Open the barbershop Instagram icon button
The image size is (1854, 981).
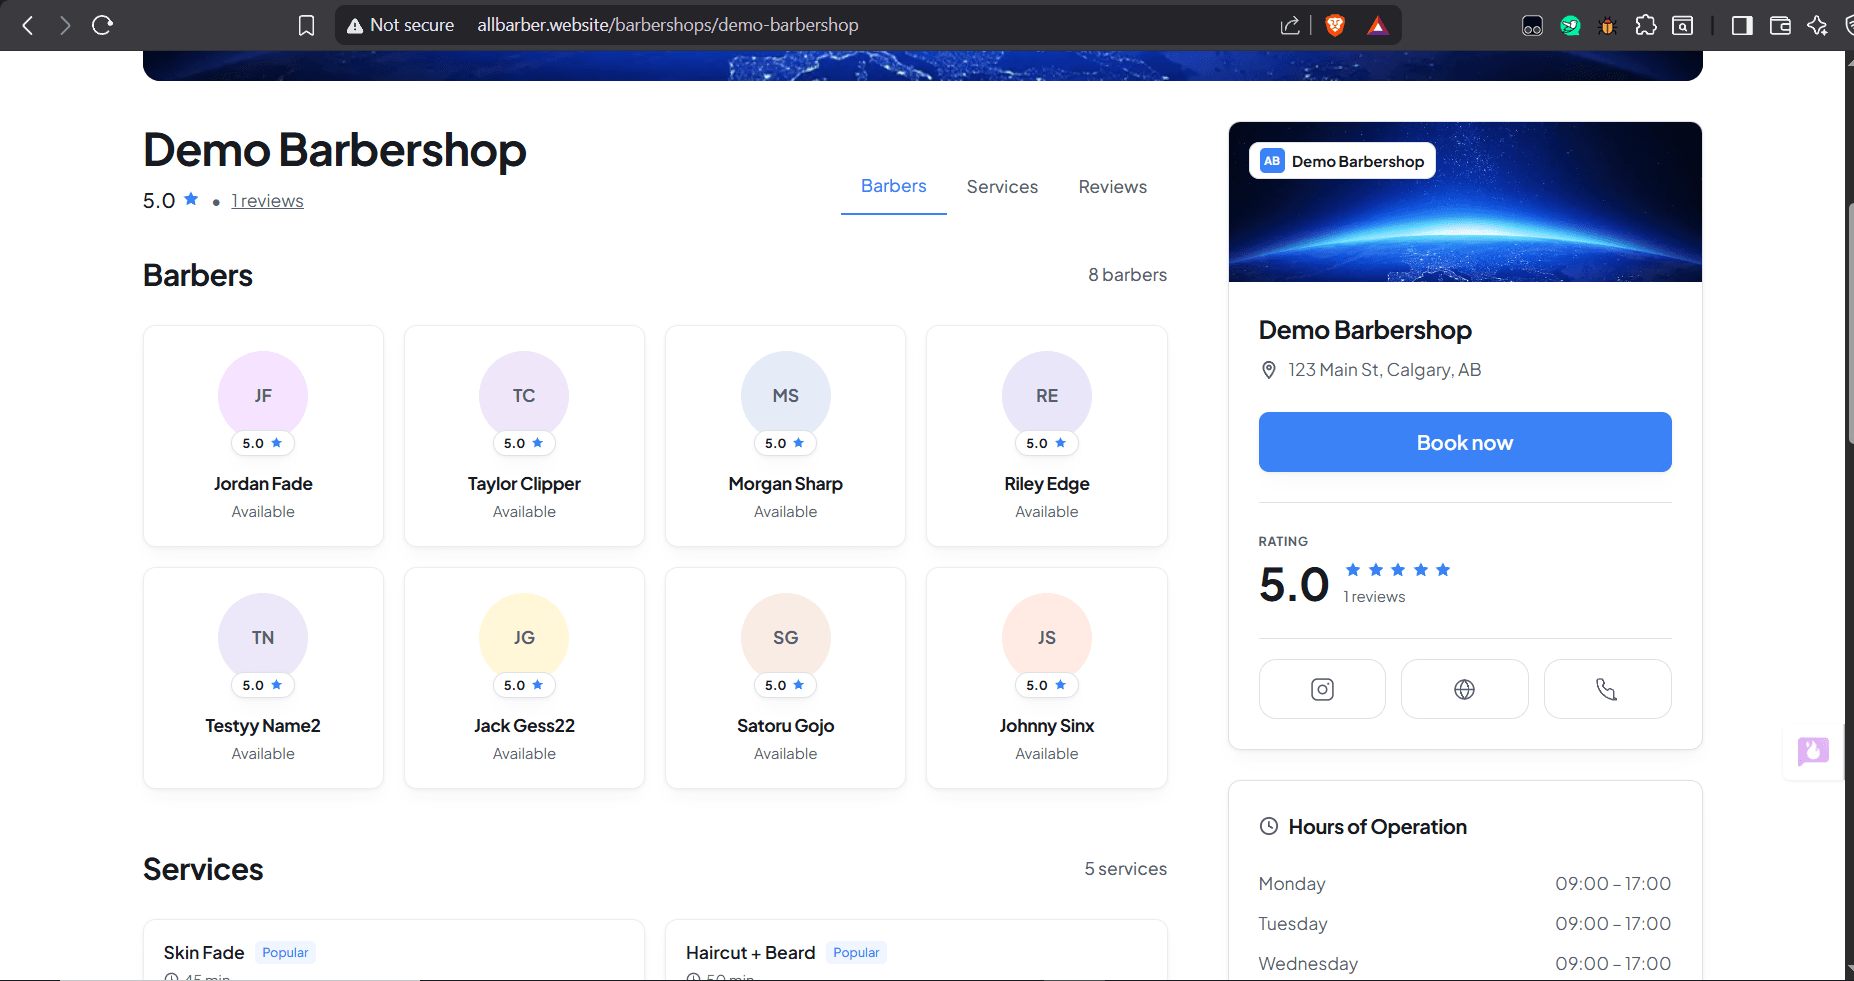[1322, 689]
